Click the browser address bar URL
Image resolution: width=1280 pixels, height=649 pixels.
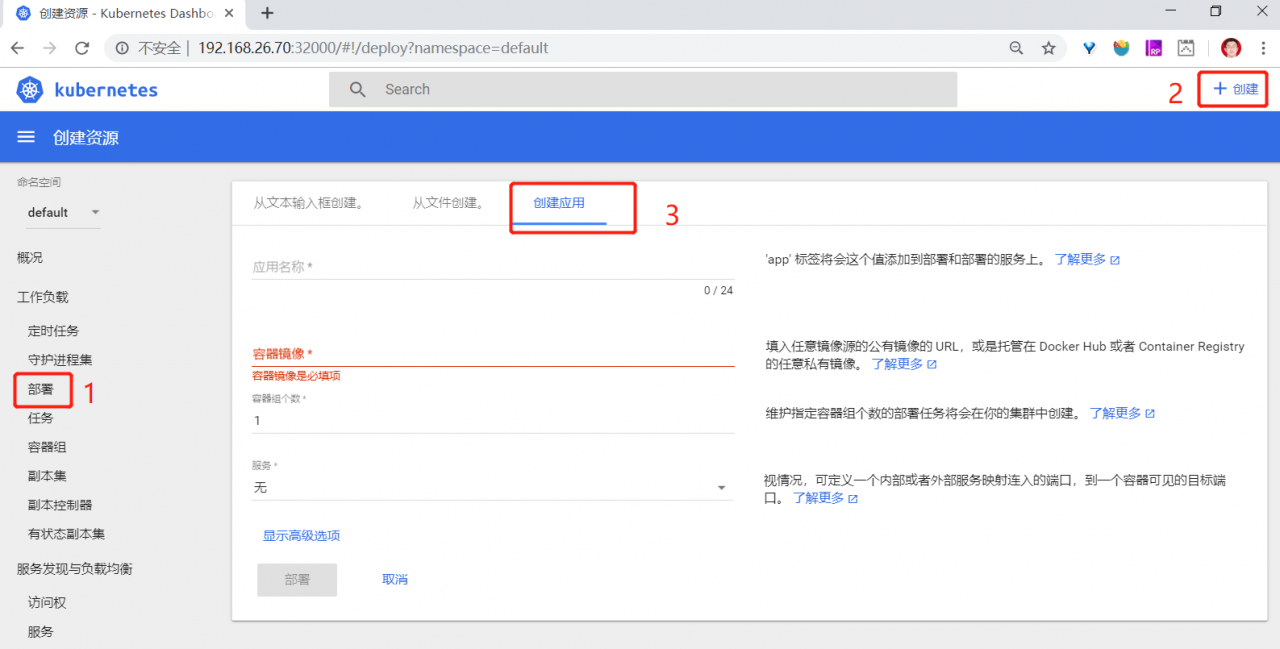373,48
